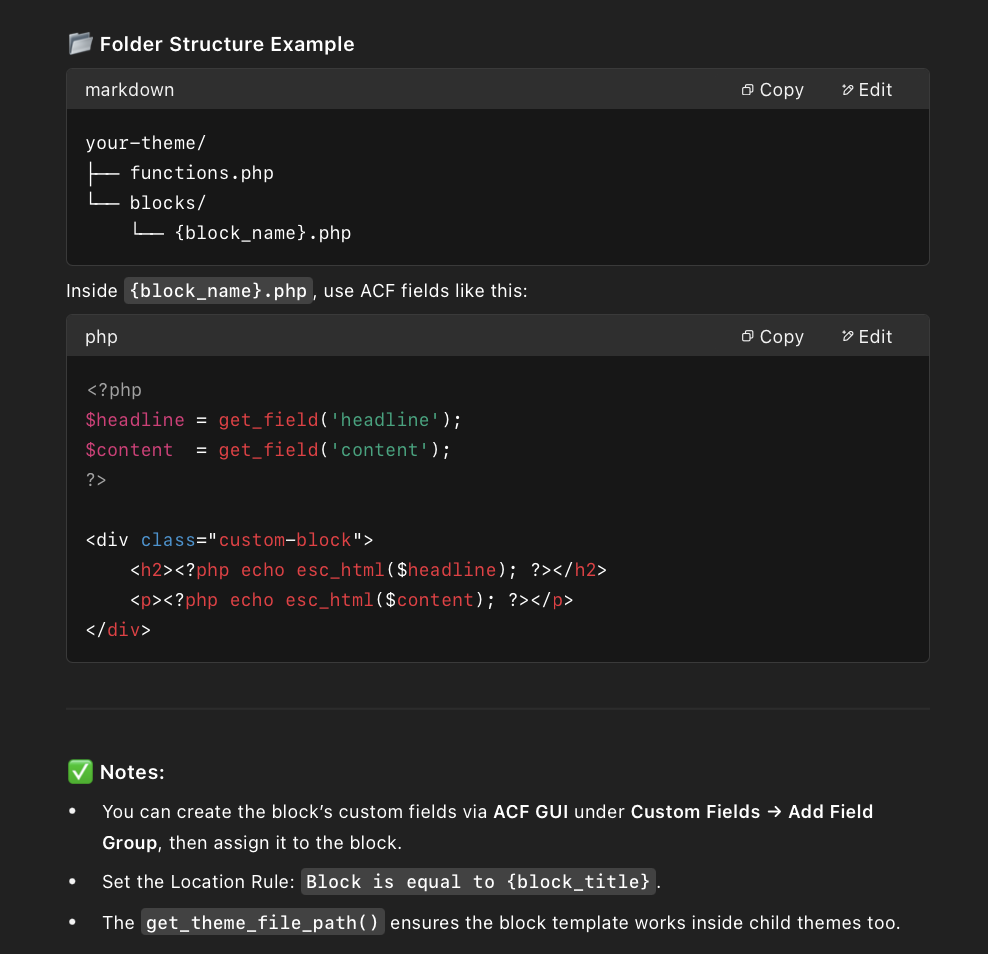Click the copy icon in markdown block header

(747, 90)
